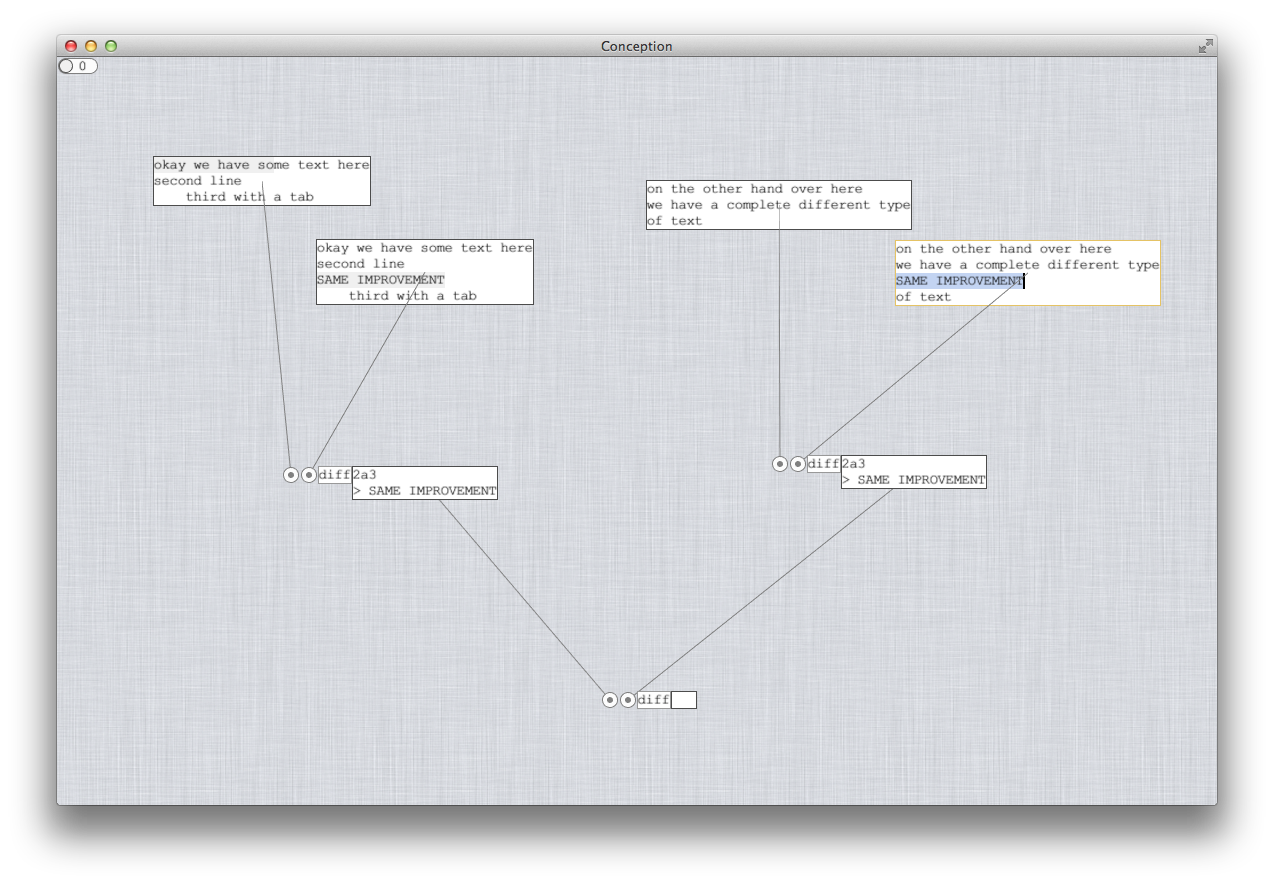Select left connector of diff wired to "okay we have" boxes

[291, 475]
